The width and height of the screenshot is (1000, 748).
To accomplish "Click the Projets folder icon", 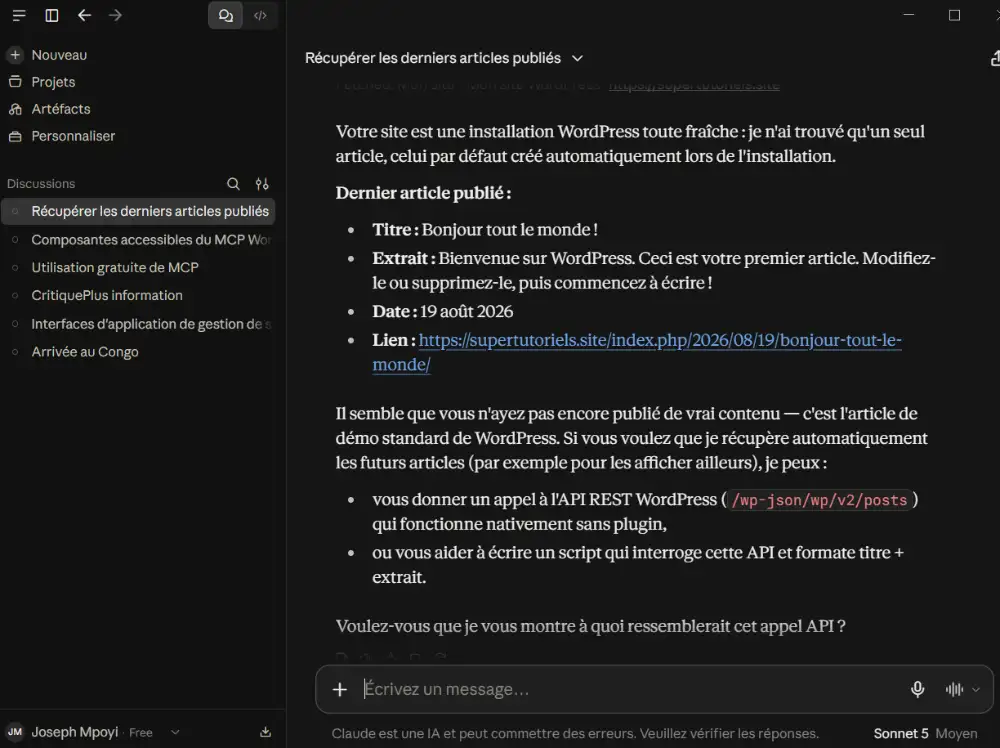I will [15, 82].
